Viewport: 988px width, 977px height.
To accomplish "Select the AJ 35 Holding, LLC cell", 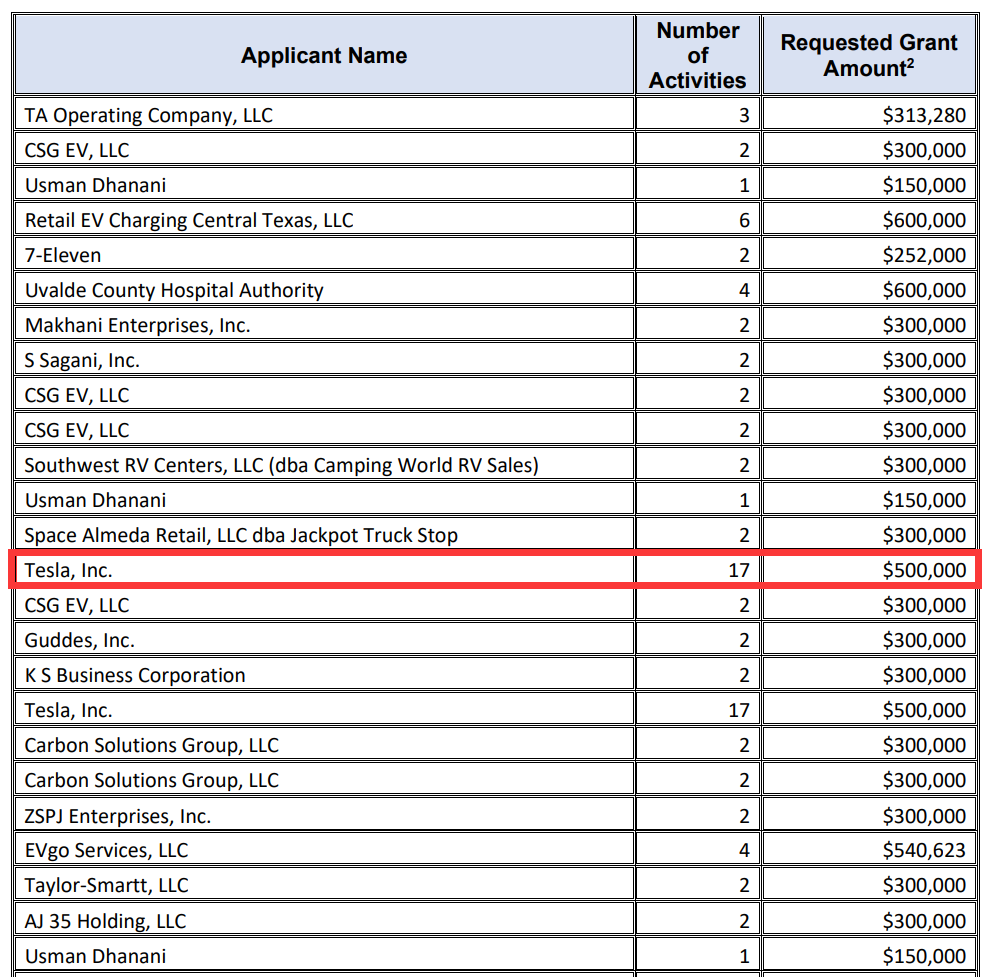I will click(324, 921).
